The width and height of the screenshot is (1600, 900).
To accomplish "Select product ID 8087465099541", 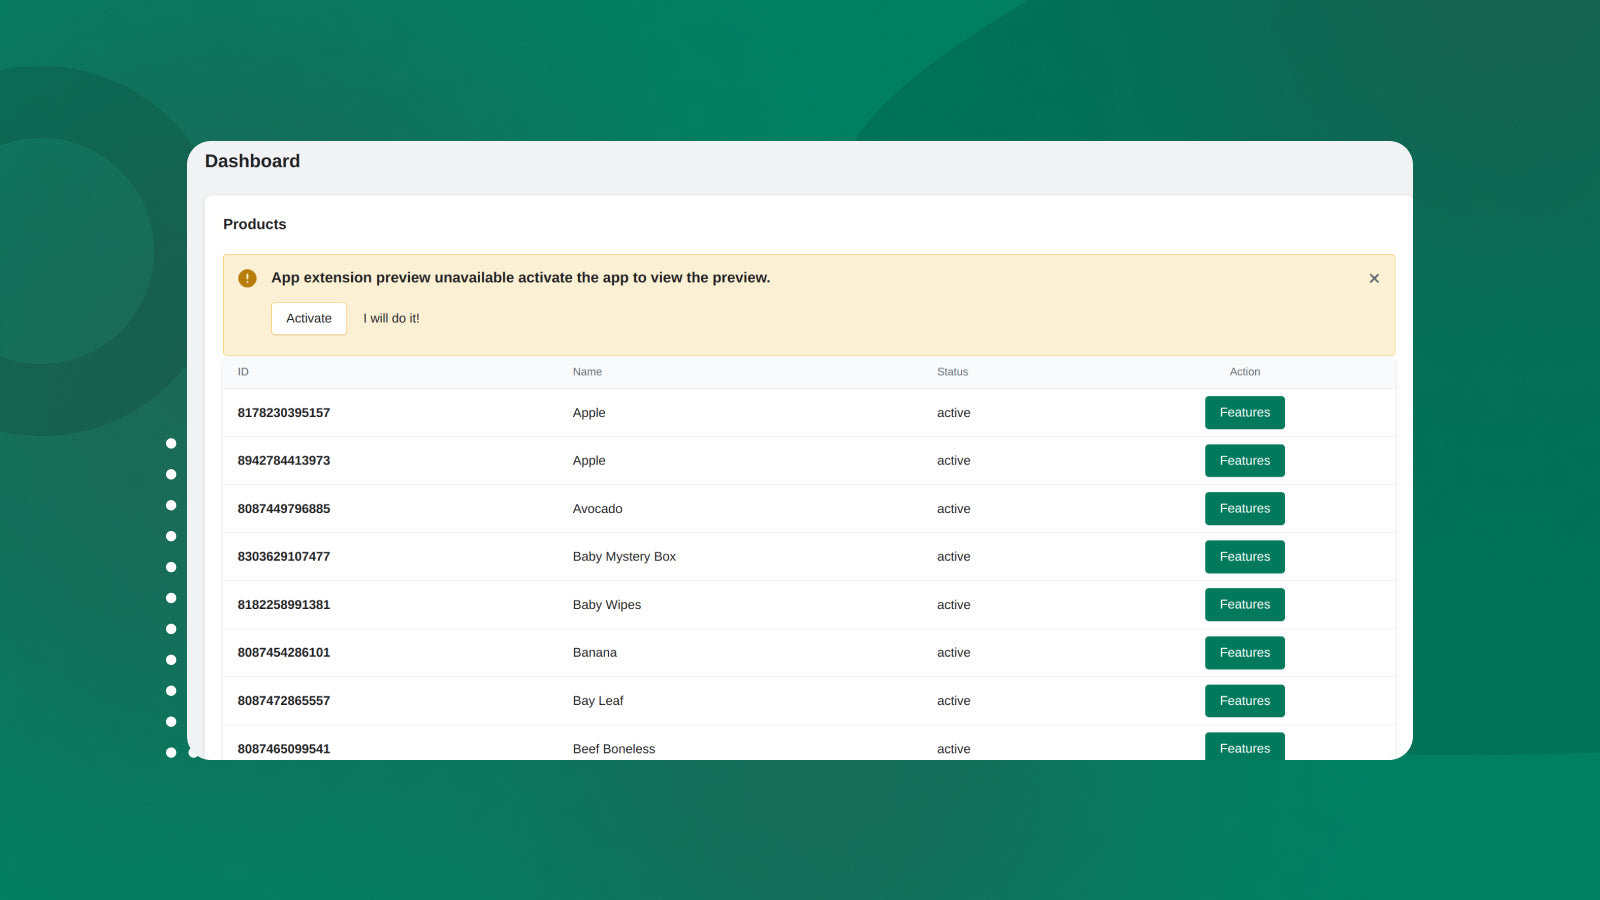I will [284, 749].
